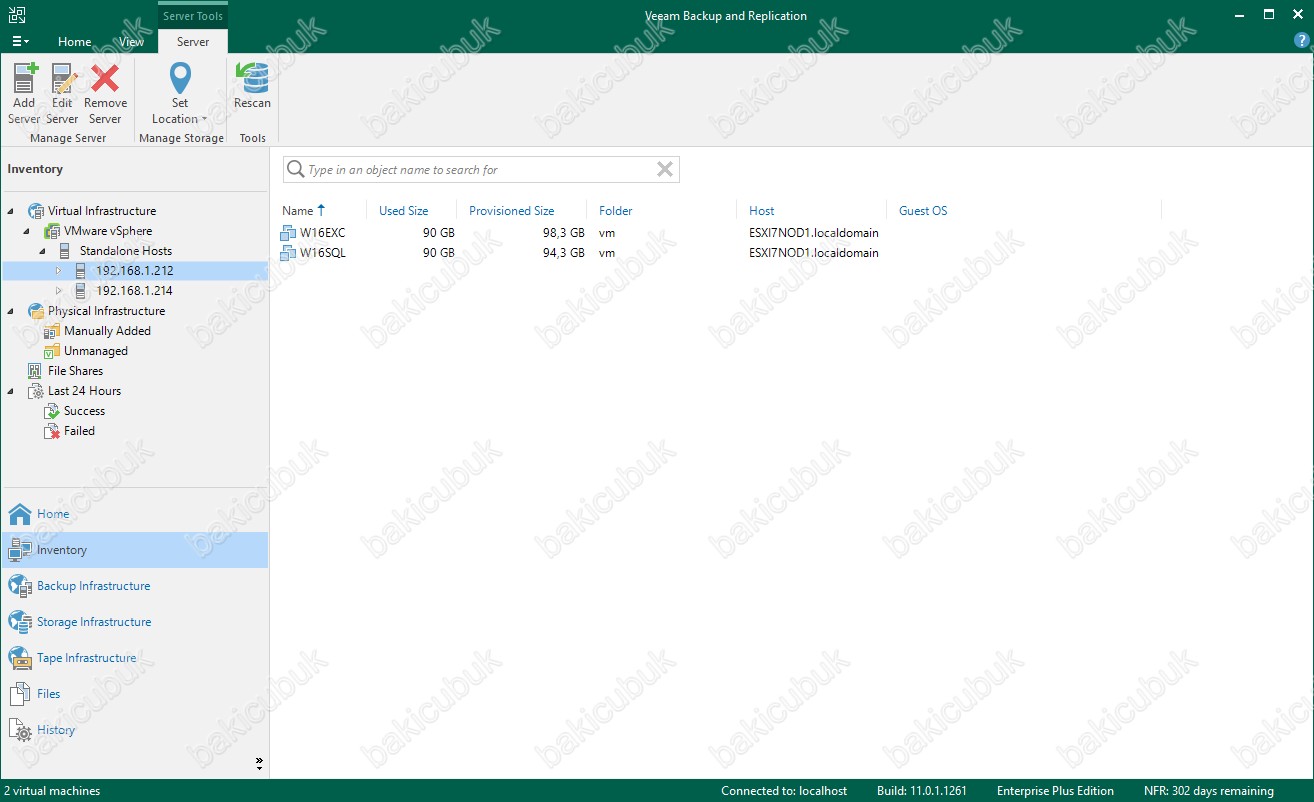Switch to the View ribbon tab

click(x=132, y=42)
